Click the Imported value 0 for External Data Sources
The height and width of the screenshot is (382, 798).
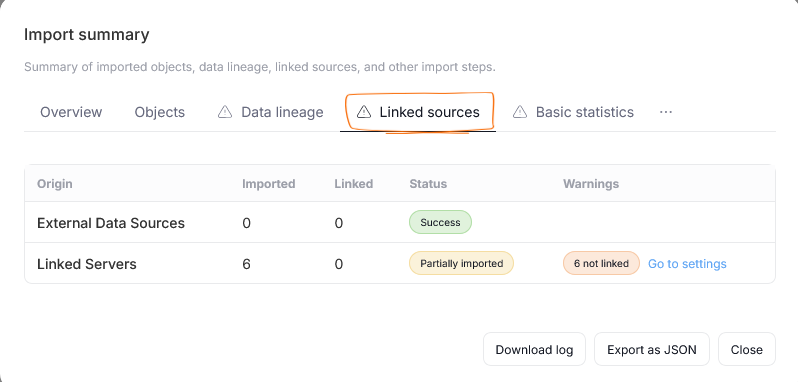[246, 223]
